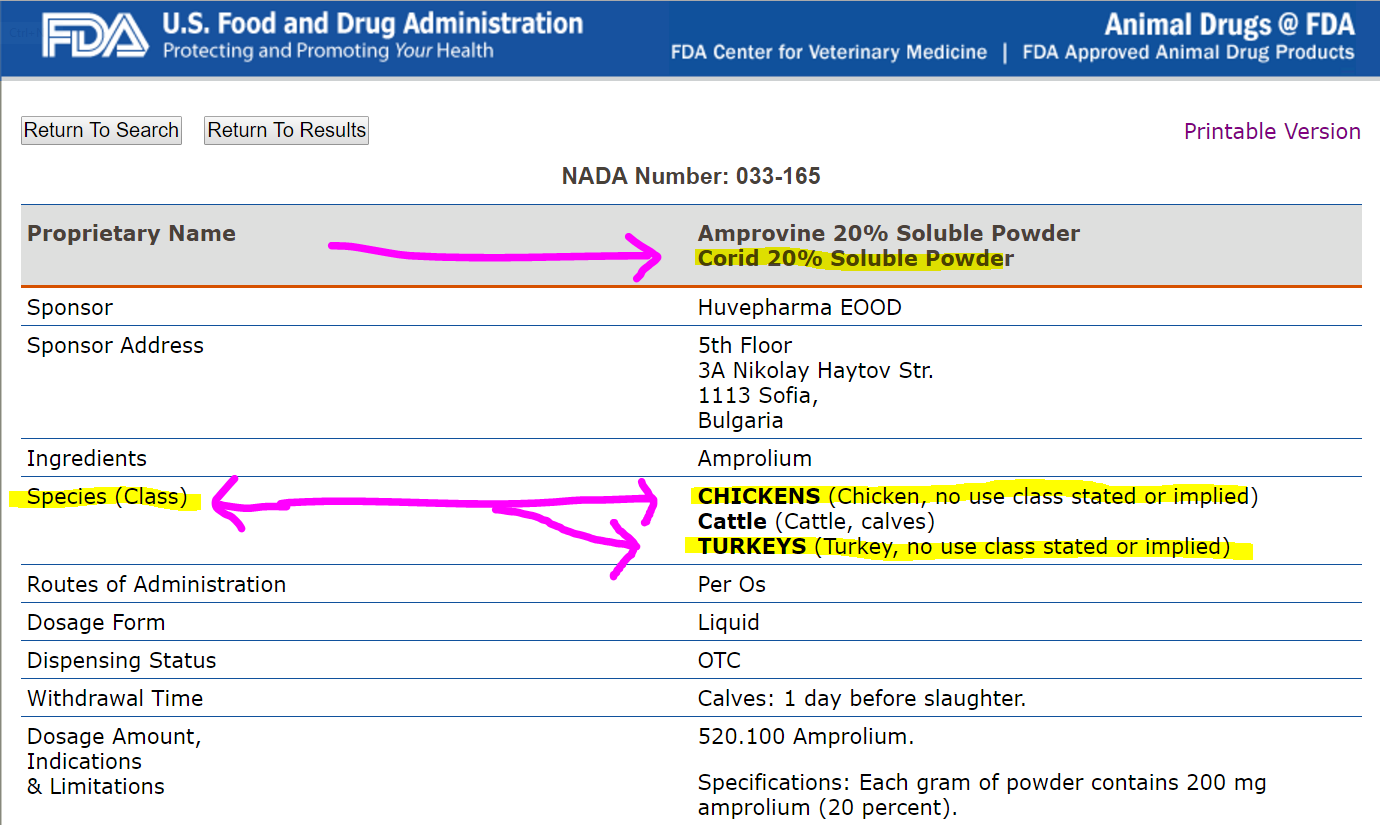
Task: Click the highlighted Corid 20% Soluble Powder text
Action: click(855, 259)
